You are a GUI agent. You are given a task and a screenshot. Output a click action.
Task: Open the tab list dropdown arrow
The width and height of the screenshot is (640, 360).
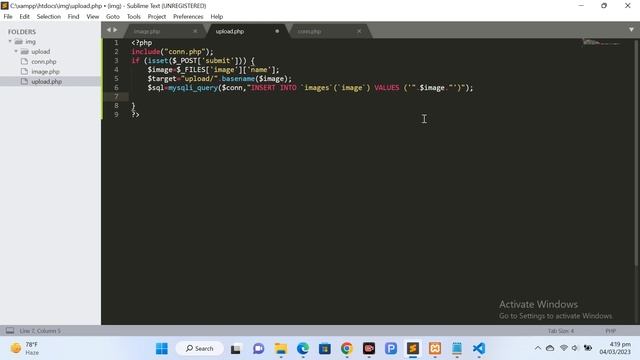click(631, 30)
